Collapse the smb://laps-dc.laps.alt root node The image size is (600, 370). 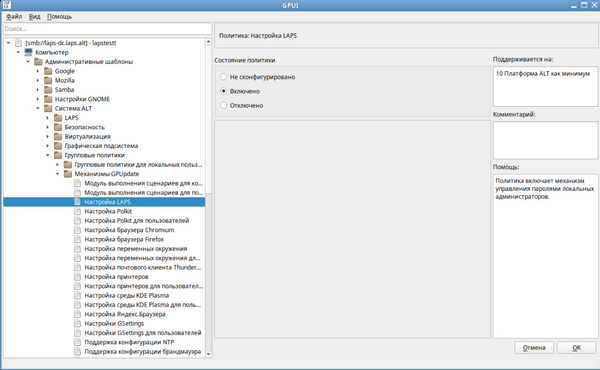pyautogui.click(x=8, y=43)
